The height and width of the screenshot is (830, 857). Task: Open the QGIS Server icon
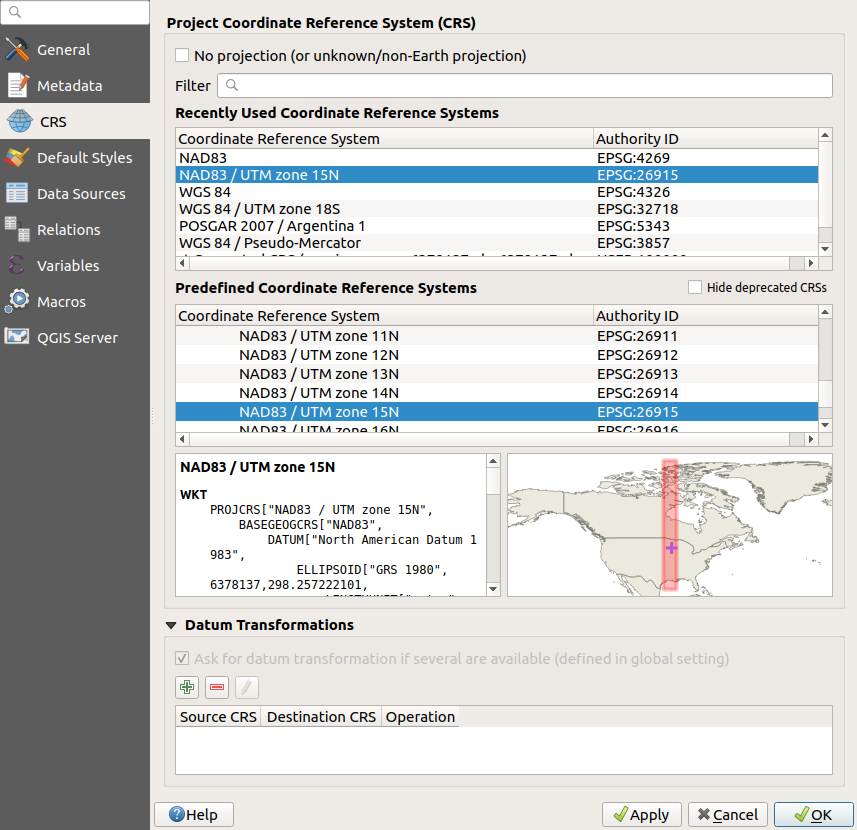pyautogui.click(x=18, y=338)
